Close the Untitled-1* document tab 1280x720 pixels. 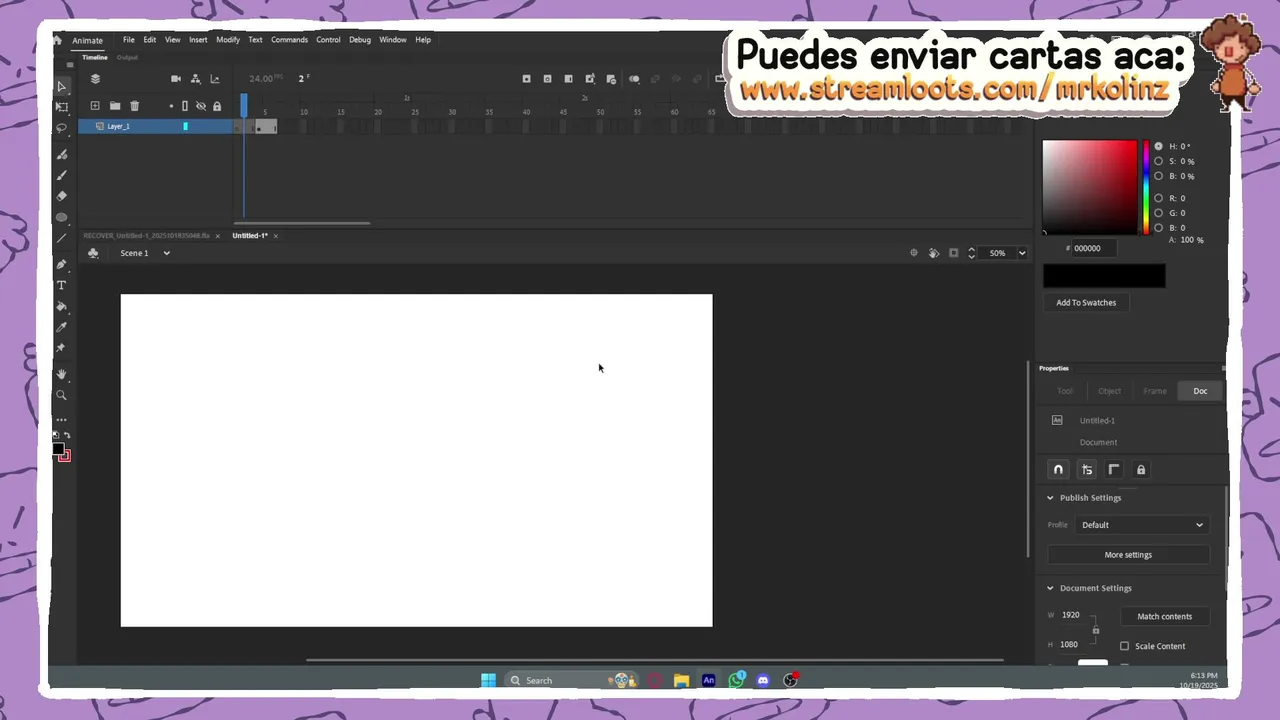click(276, 236)
